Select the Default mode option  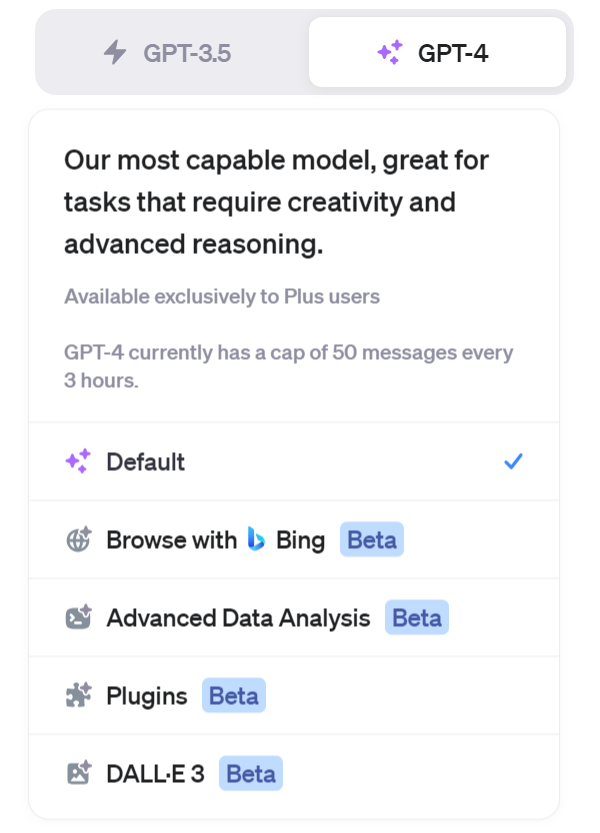(x=294, y=461)
